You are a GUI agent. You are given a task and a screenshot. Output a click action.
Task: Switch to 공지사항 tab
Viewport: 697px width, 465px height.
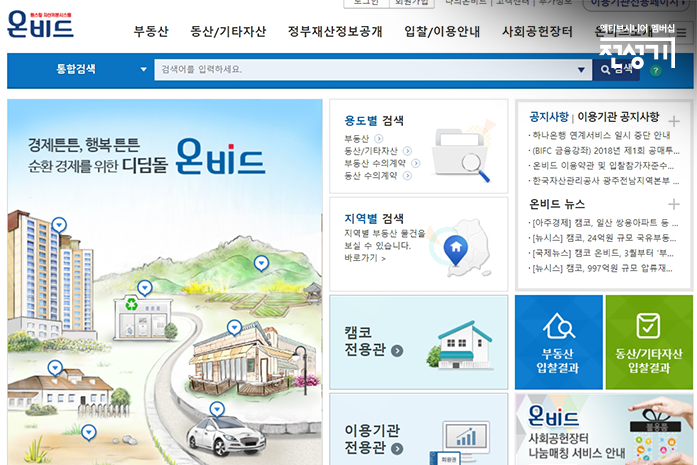tap(549, 117)
